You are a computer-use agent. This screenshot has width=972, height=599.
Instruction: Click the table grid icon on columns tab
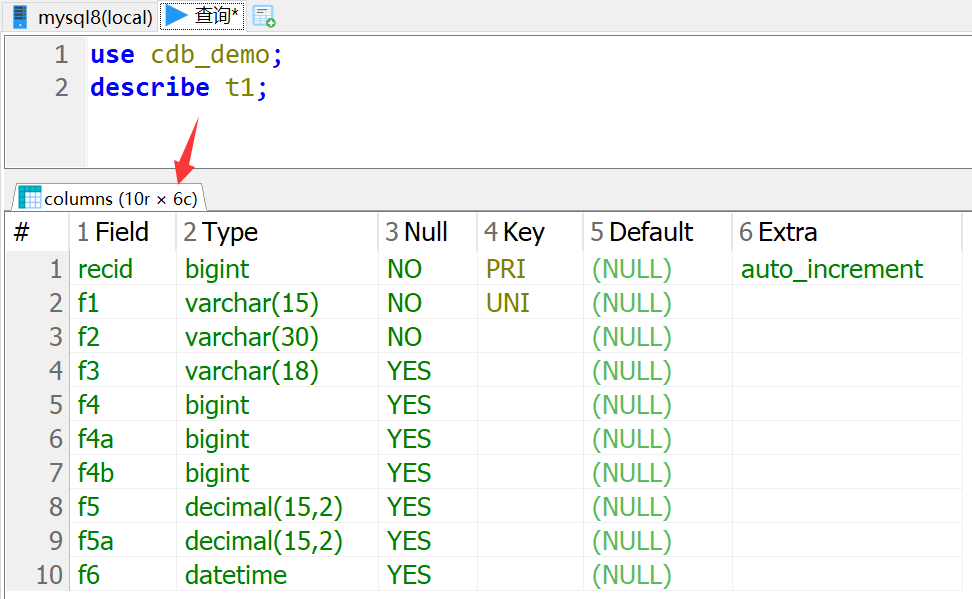(x=29, y=197)
